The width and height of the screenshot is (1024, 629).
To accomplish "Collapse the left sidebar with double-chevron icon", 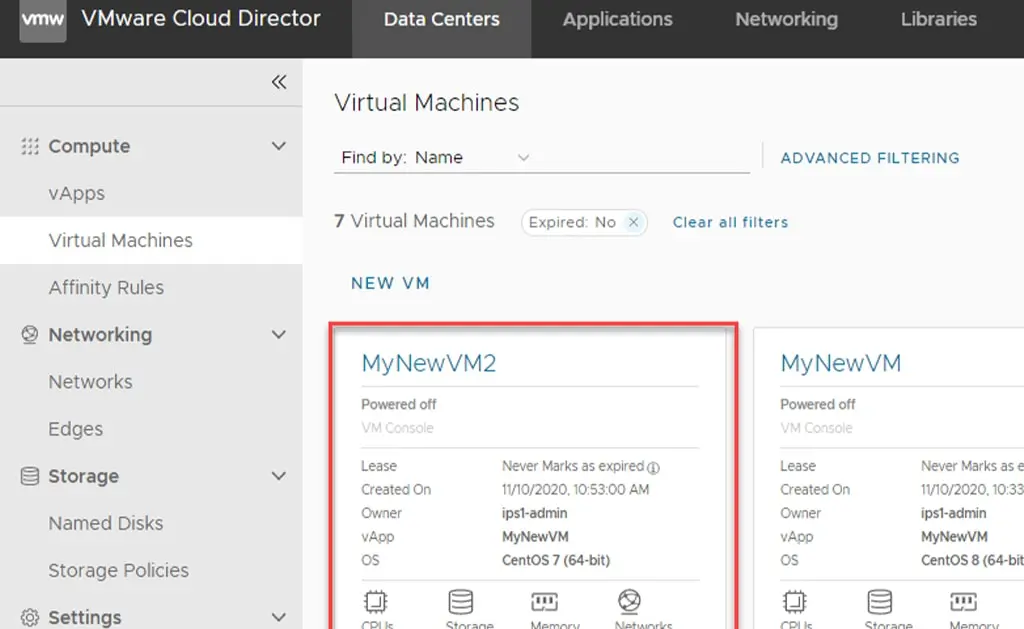I will click(279, 82).
